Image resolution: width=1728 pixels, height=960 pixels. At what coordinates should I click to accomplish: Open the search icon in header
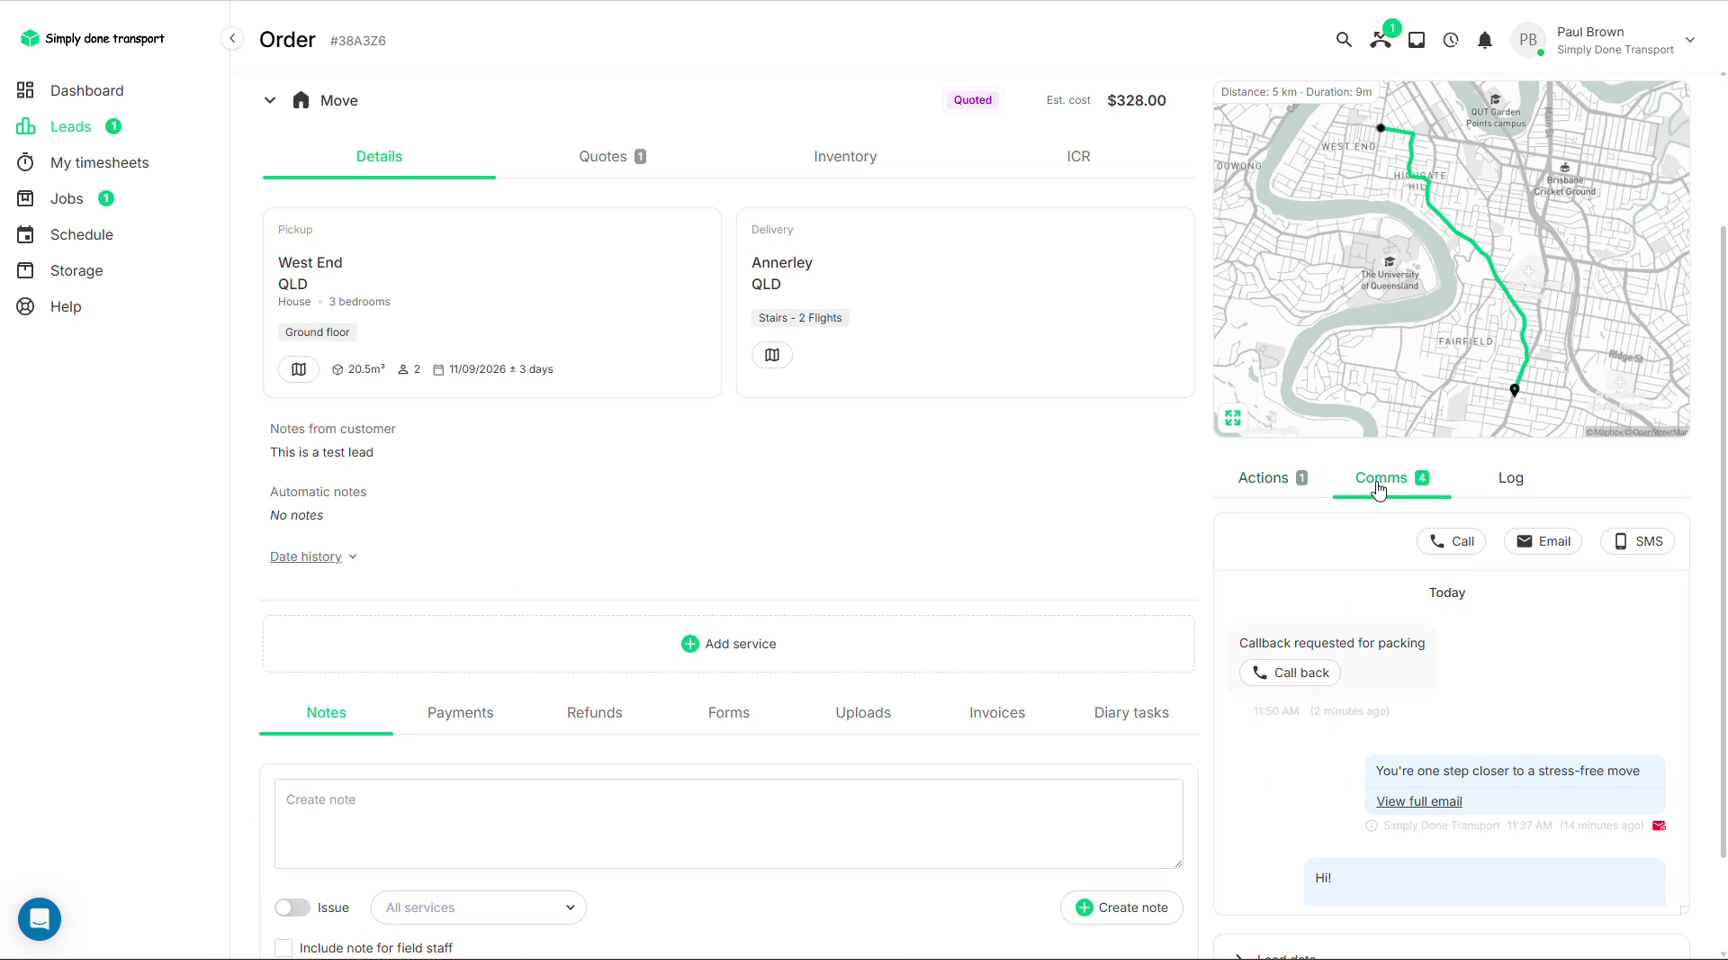tap(1343, 40)
